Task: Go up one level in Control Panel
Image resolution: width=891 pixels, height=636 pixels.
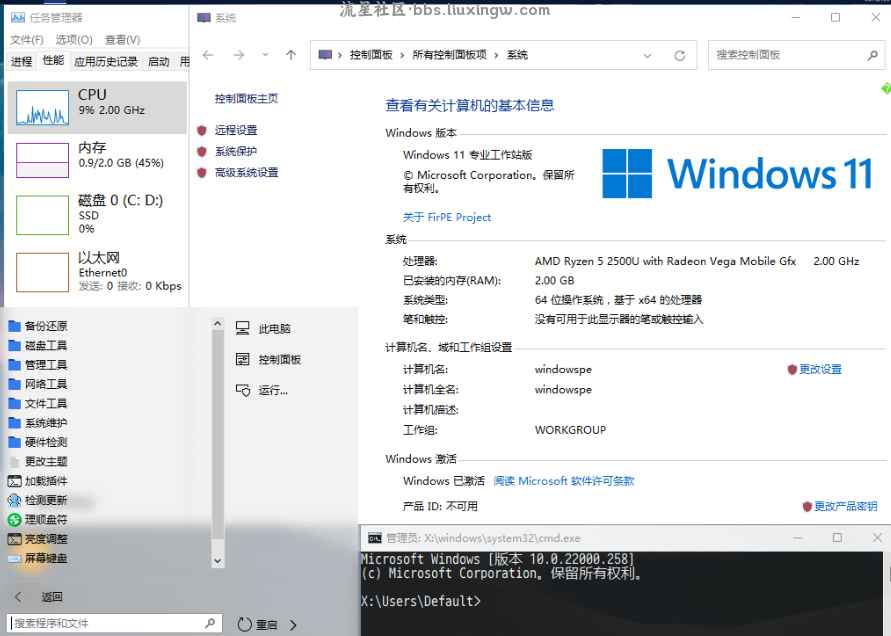Action: point(291,55)
